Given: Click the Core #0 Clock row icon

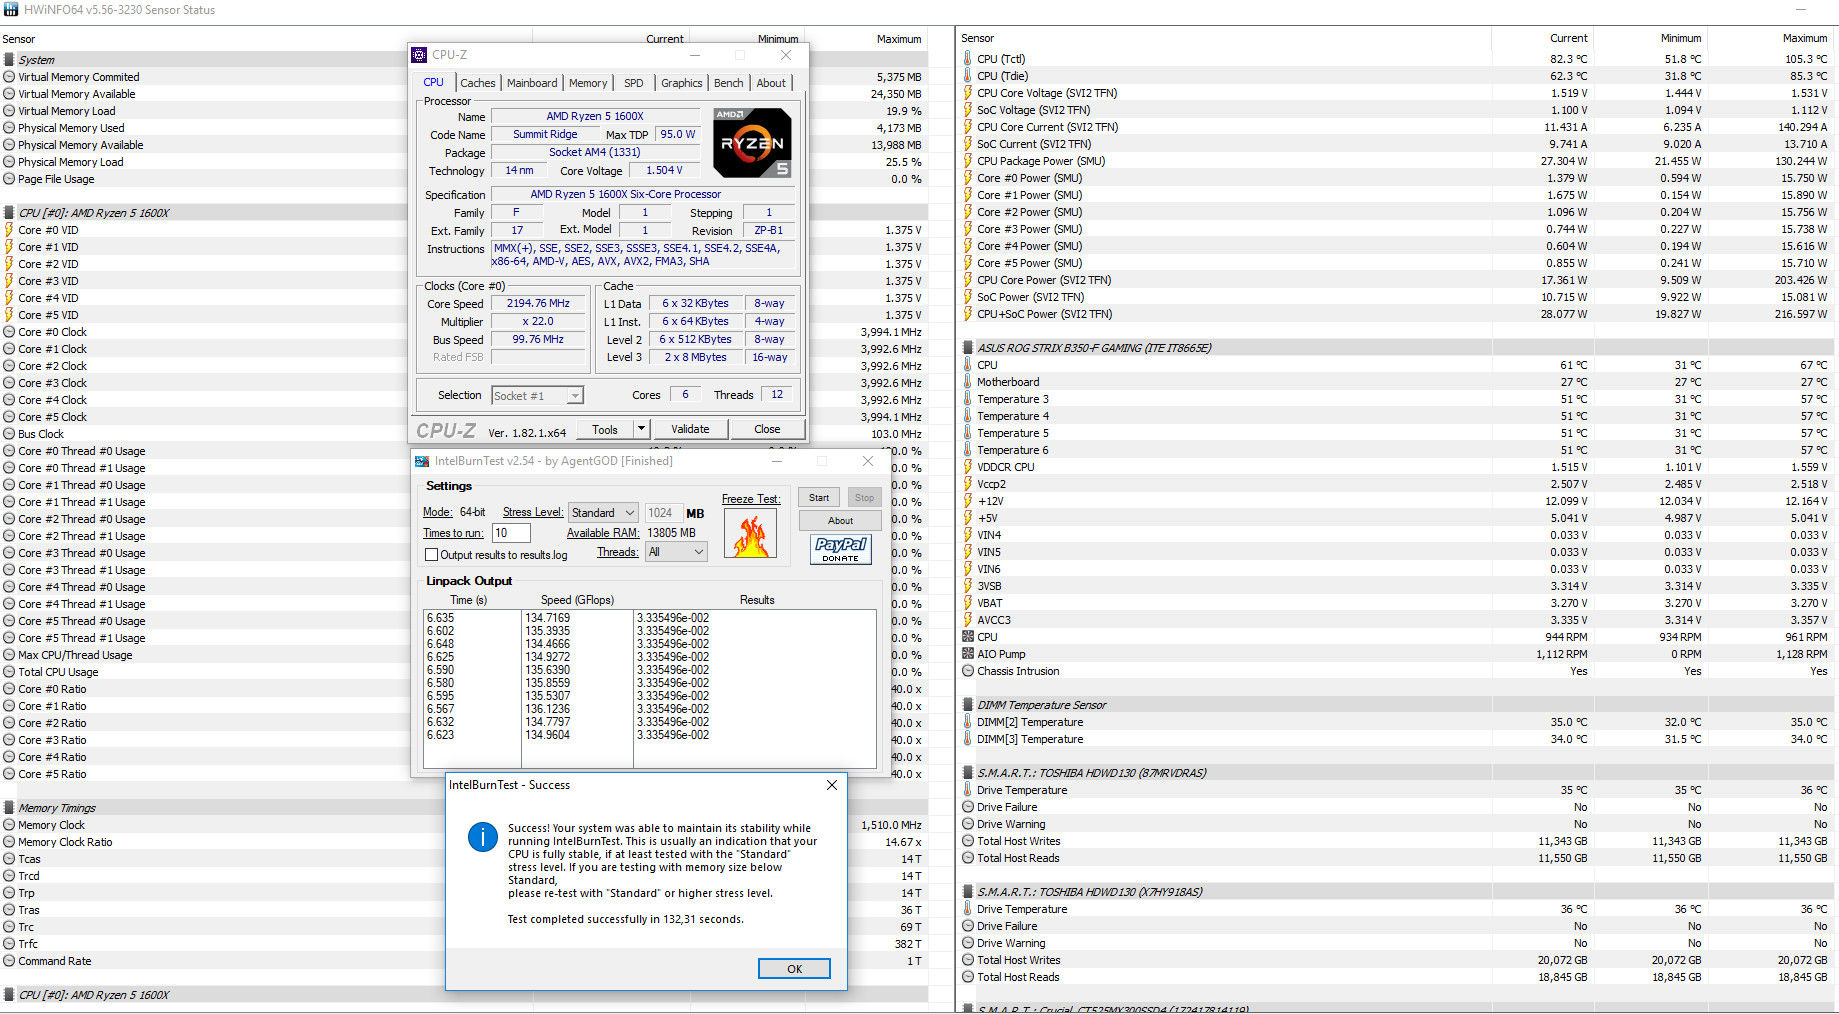Looking at the screenshot, I should point(9,332).
